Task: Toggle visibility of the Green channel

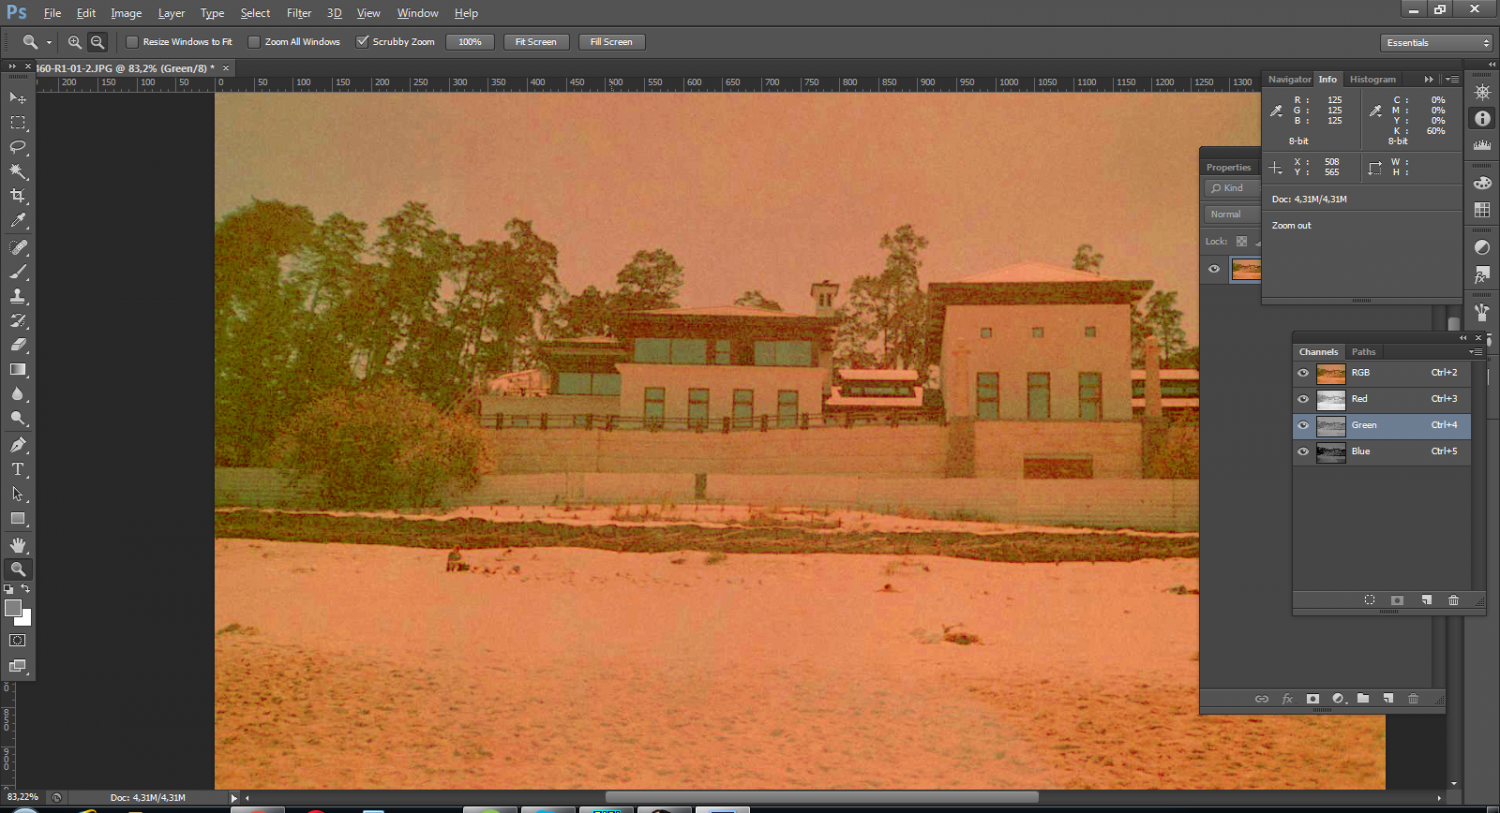Action: coord(1303,425)
